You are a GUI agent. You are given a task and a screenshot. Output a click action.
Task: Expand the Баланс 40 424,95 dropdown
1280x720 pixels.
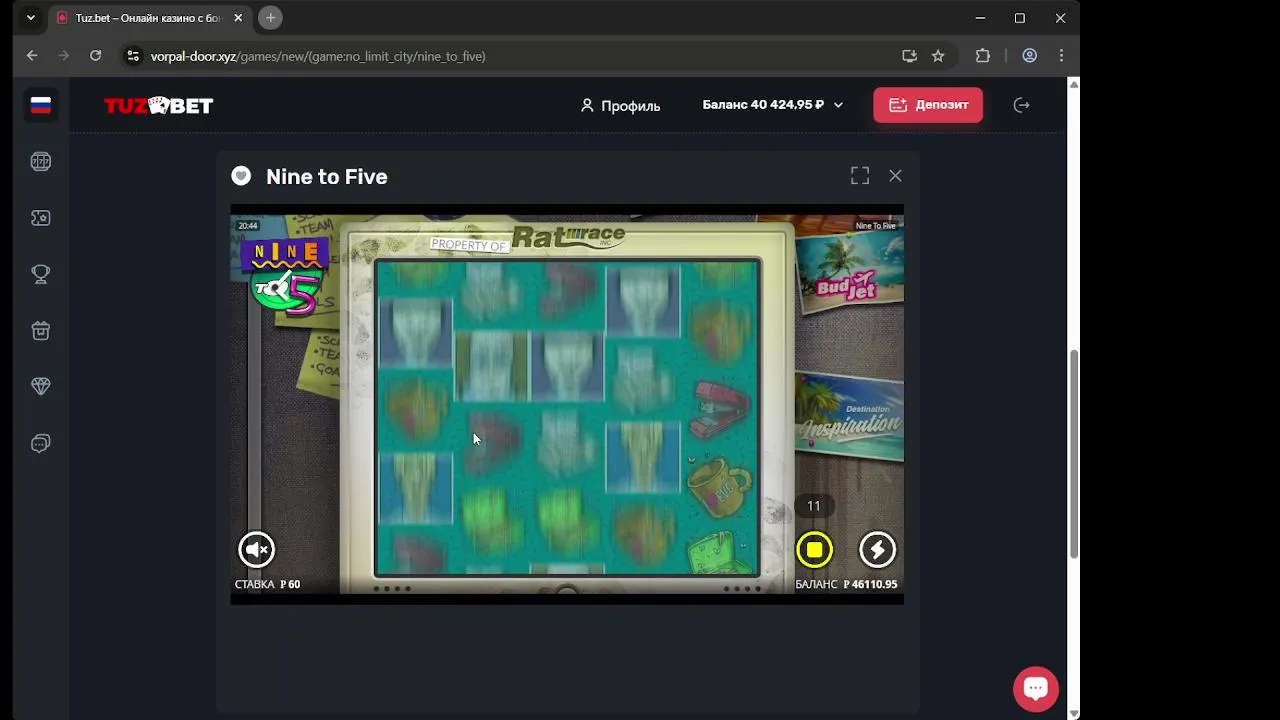click(x=772, y=105)
